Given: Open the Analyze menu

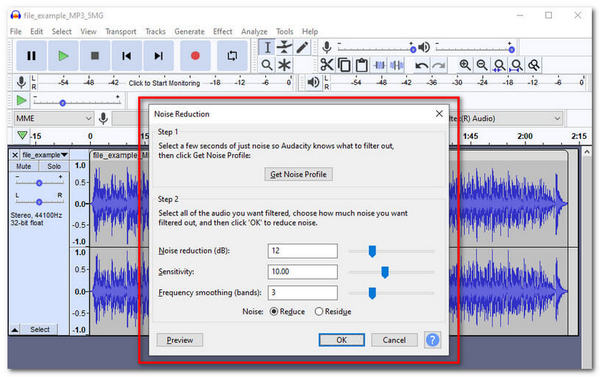Looking at the screenshot, I should click(254, 31).
